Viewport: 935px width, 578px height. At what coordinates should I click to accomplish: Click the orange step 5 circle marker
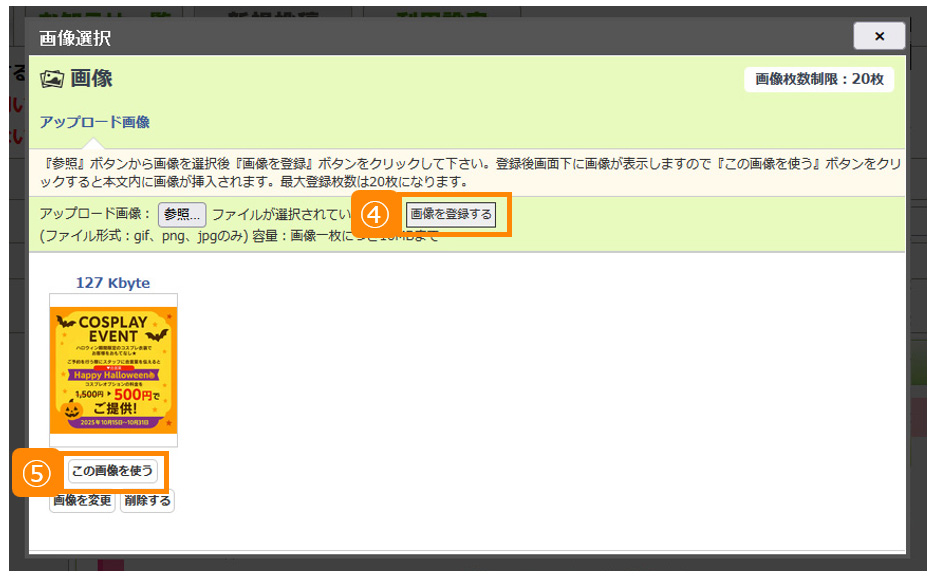coord(36,473)
